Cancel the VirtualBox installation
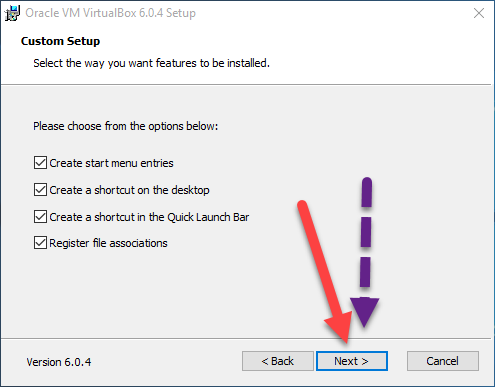 [443, 361]
